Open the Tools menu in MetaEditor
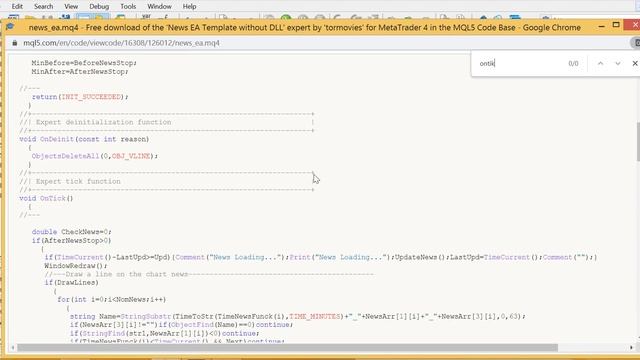 click(128, 7)
